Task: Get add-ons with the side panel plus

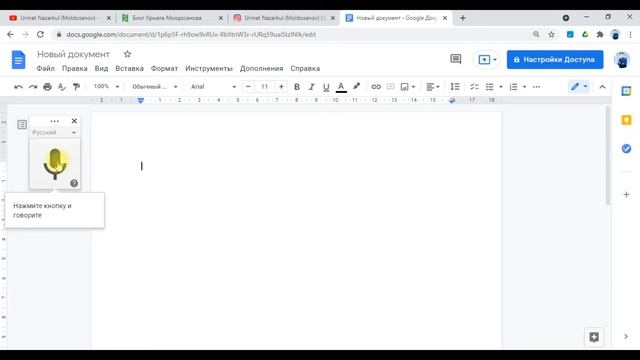Action: click(x=627, y=194)
